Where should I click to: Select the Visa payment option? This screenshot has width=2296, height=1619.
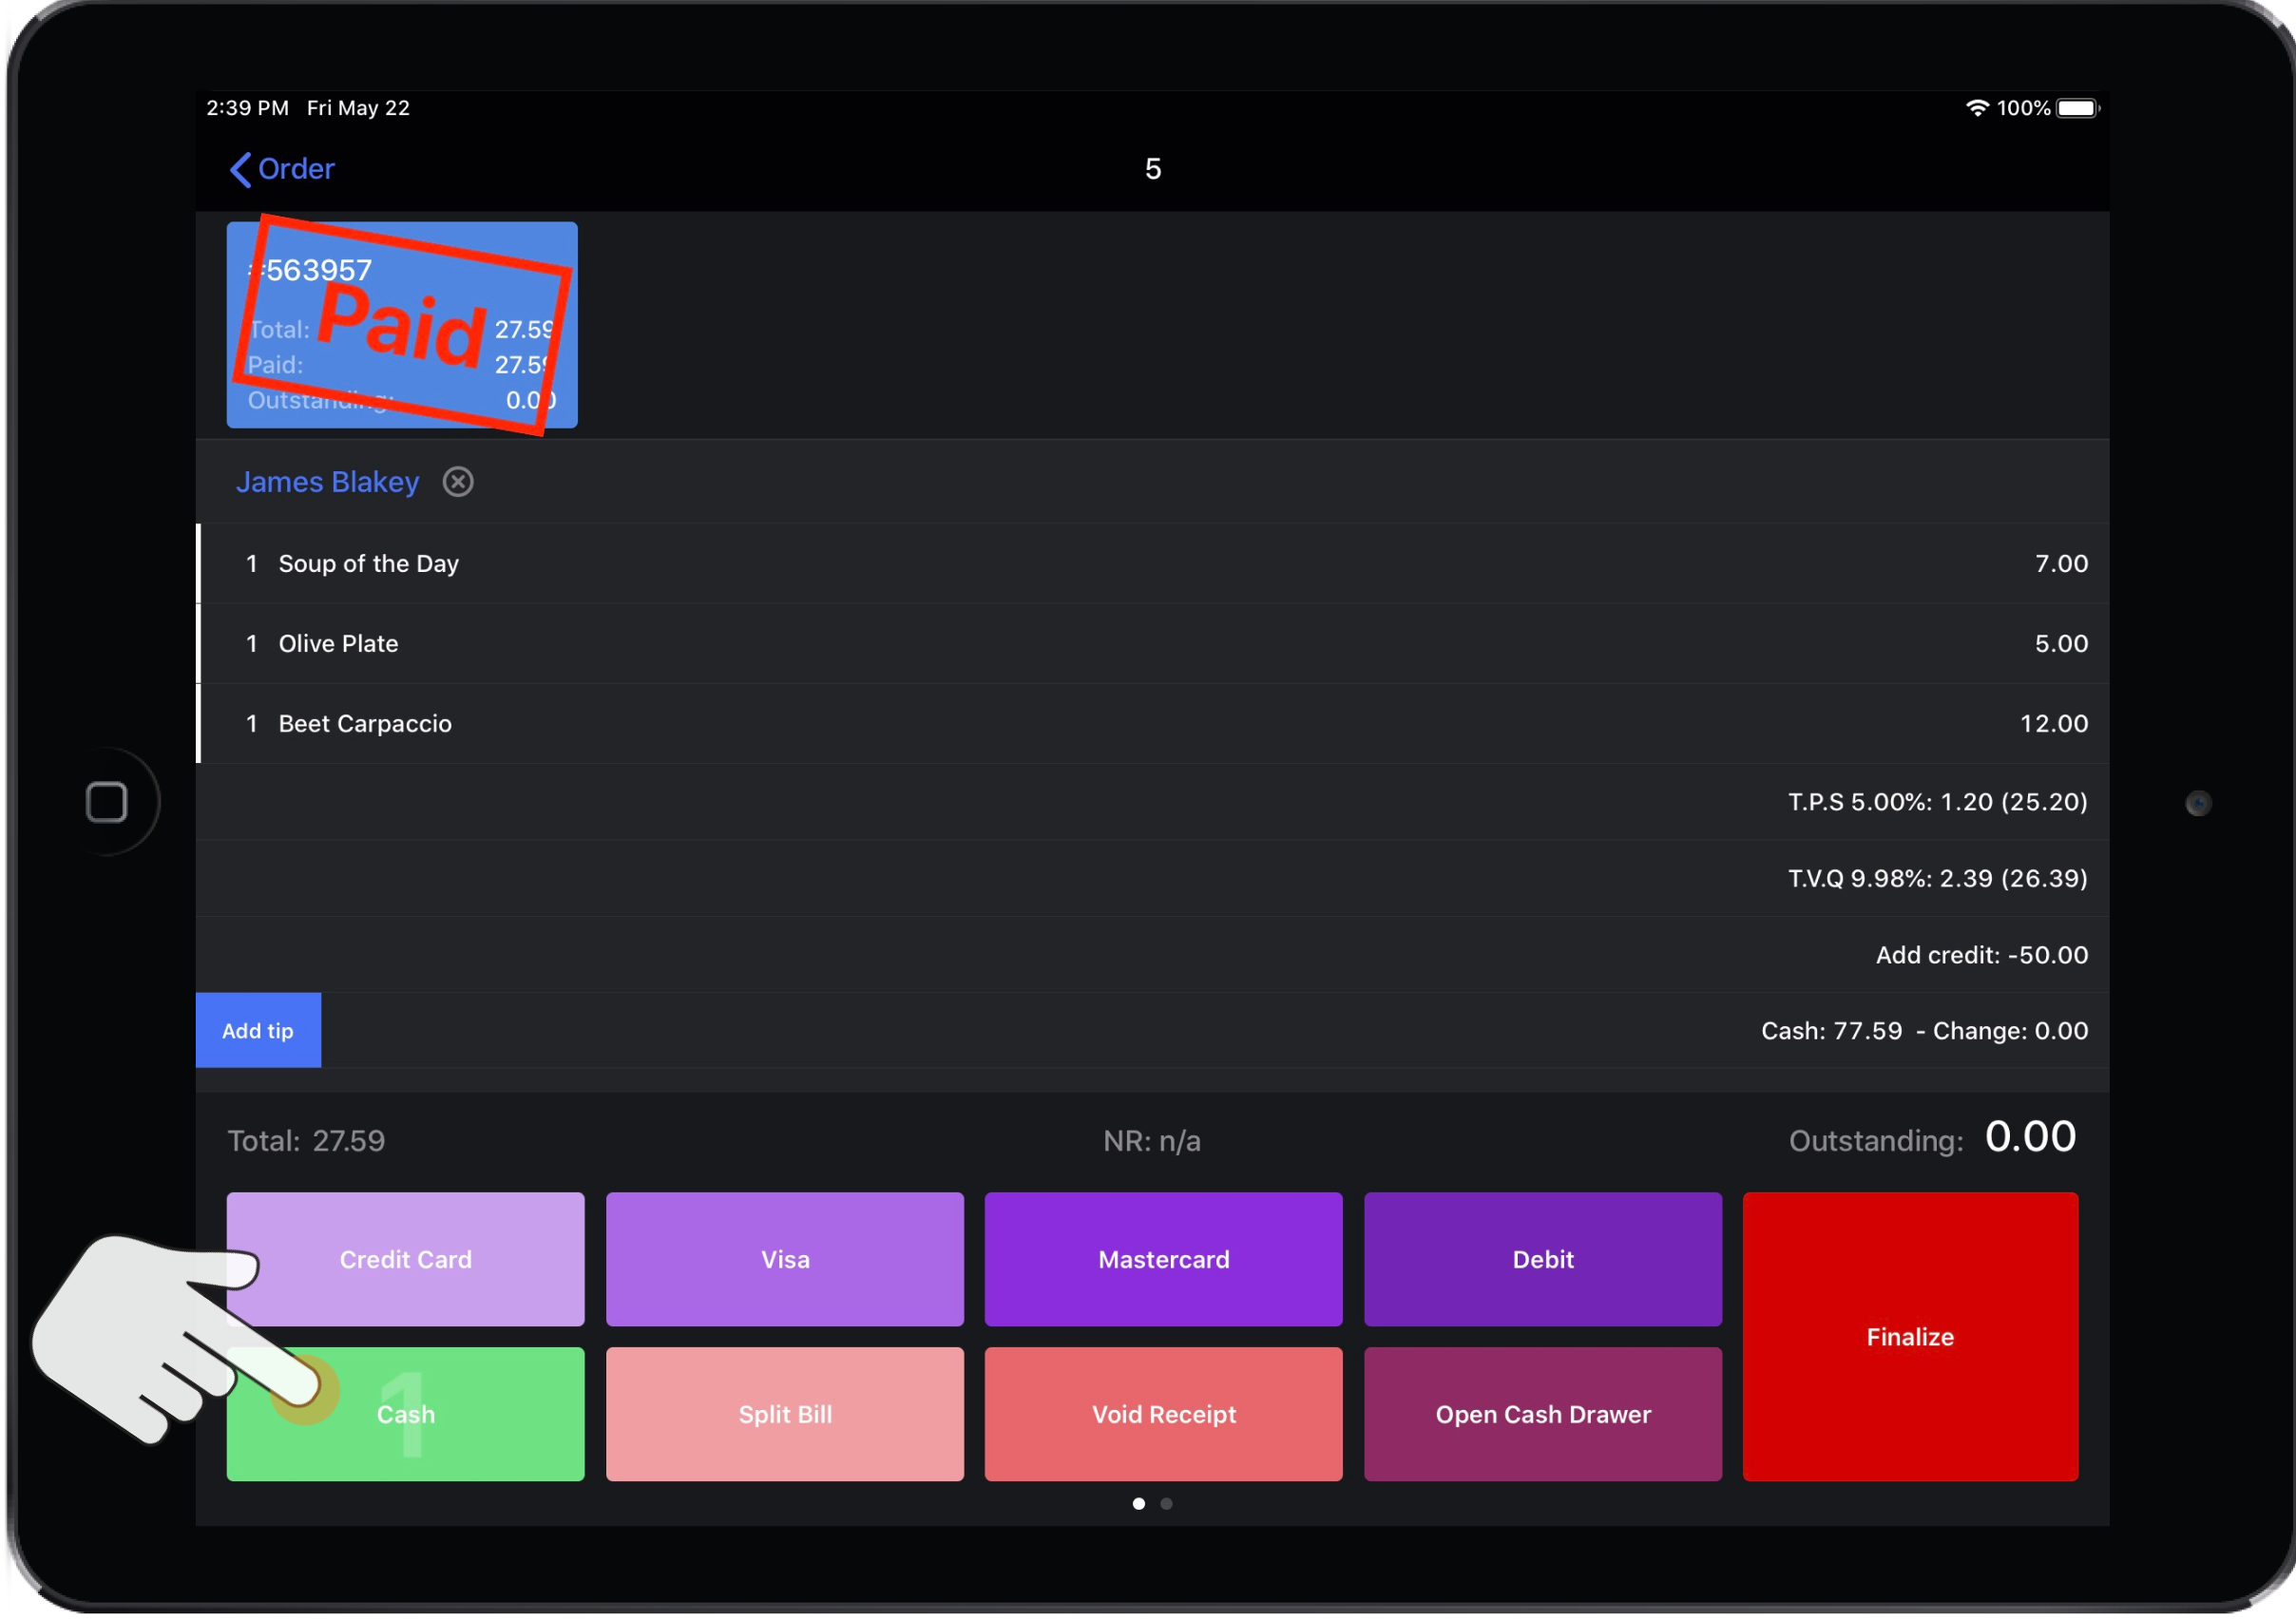[785, 1258]
